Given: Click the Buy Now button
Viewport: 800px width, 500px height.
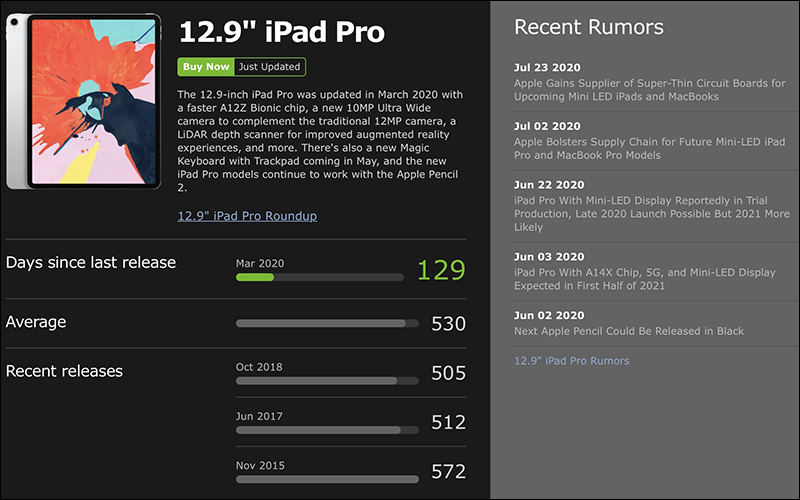Looking at the screenshot, I should 206,67.
